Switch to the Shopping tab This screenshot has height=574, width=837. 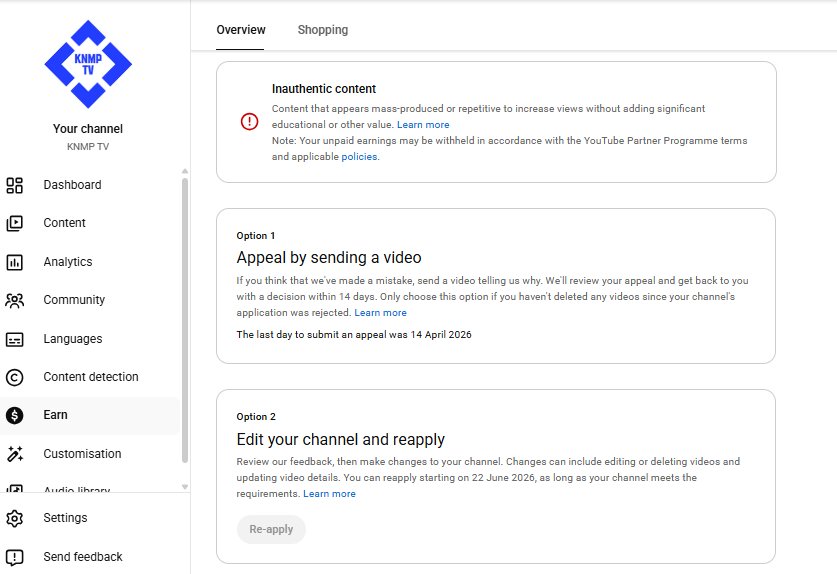(x=322, y=30)
